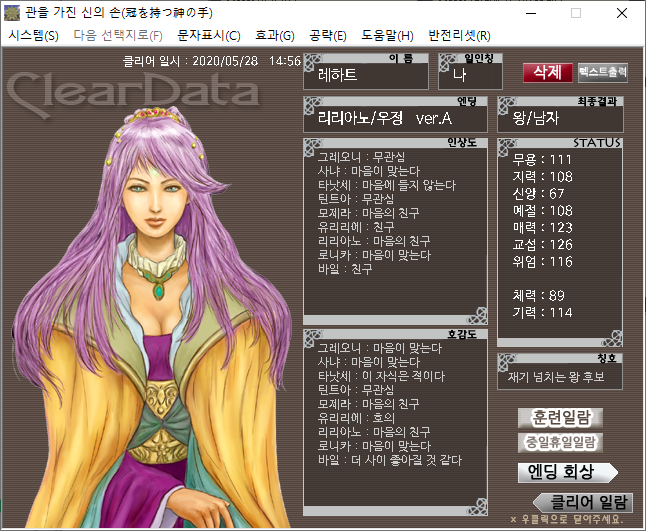Viewport: 646px width, 531px height.
Task: Click the clear date 2020/05/28 14:56
Action: (x=246, y=61)
